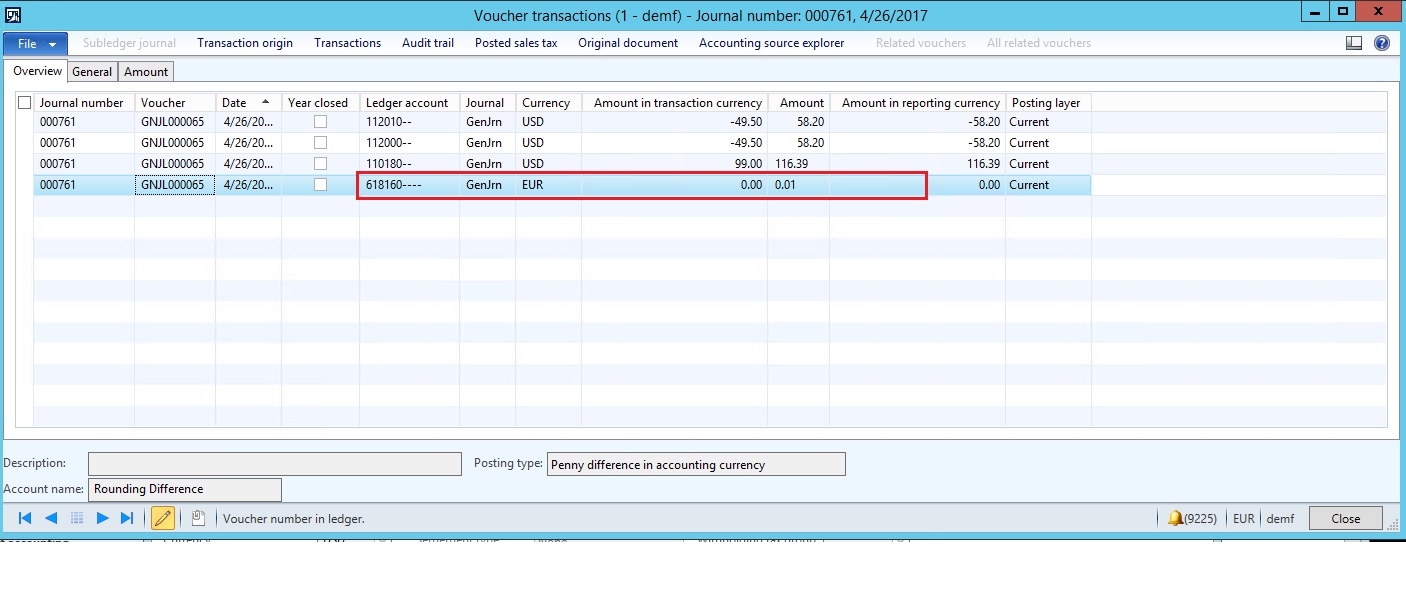Expand the File menu dropdown

(36, 43)
